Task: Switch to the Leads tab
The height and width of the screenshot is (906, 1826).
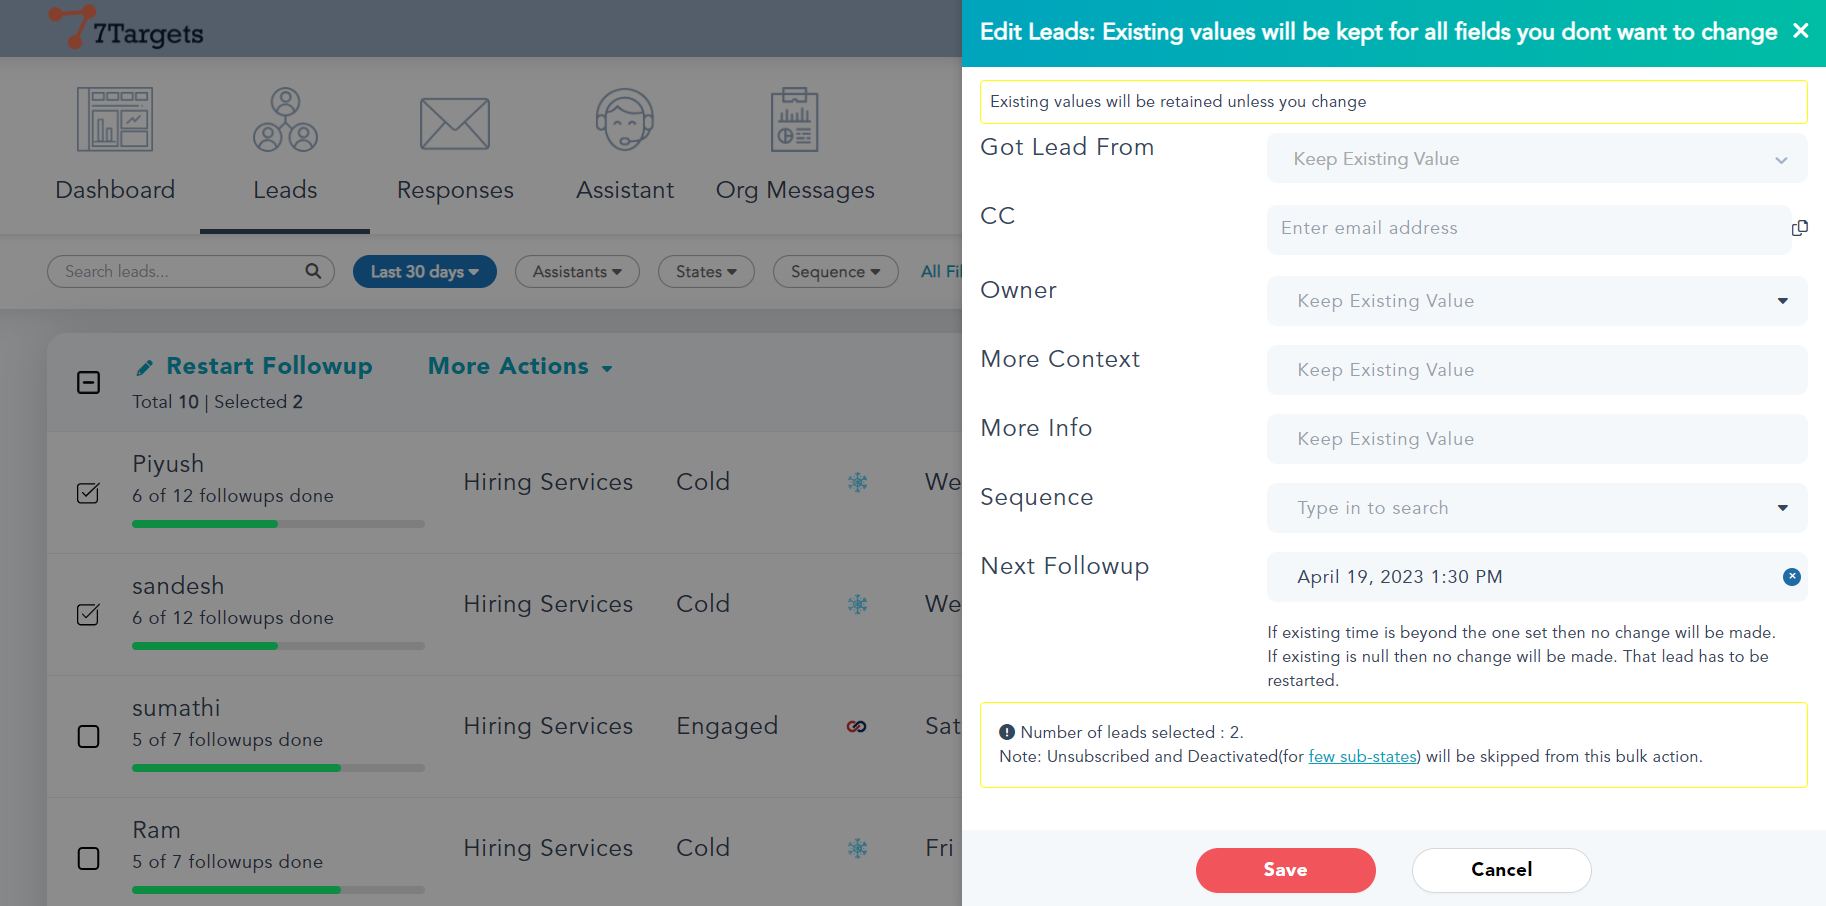Action: (x=285, y=145)
